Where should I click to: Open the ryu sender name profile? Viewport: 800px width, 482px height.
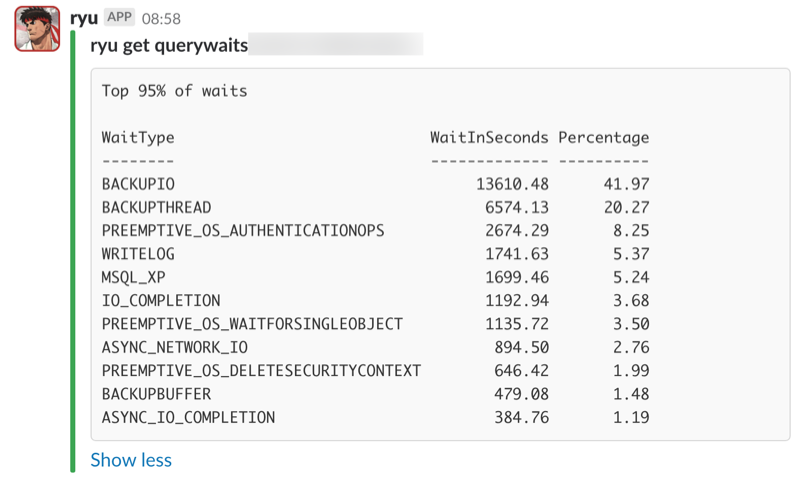click(84, 19)
